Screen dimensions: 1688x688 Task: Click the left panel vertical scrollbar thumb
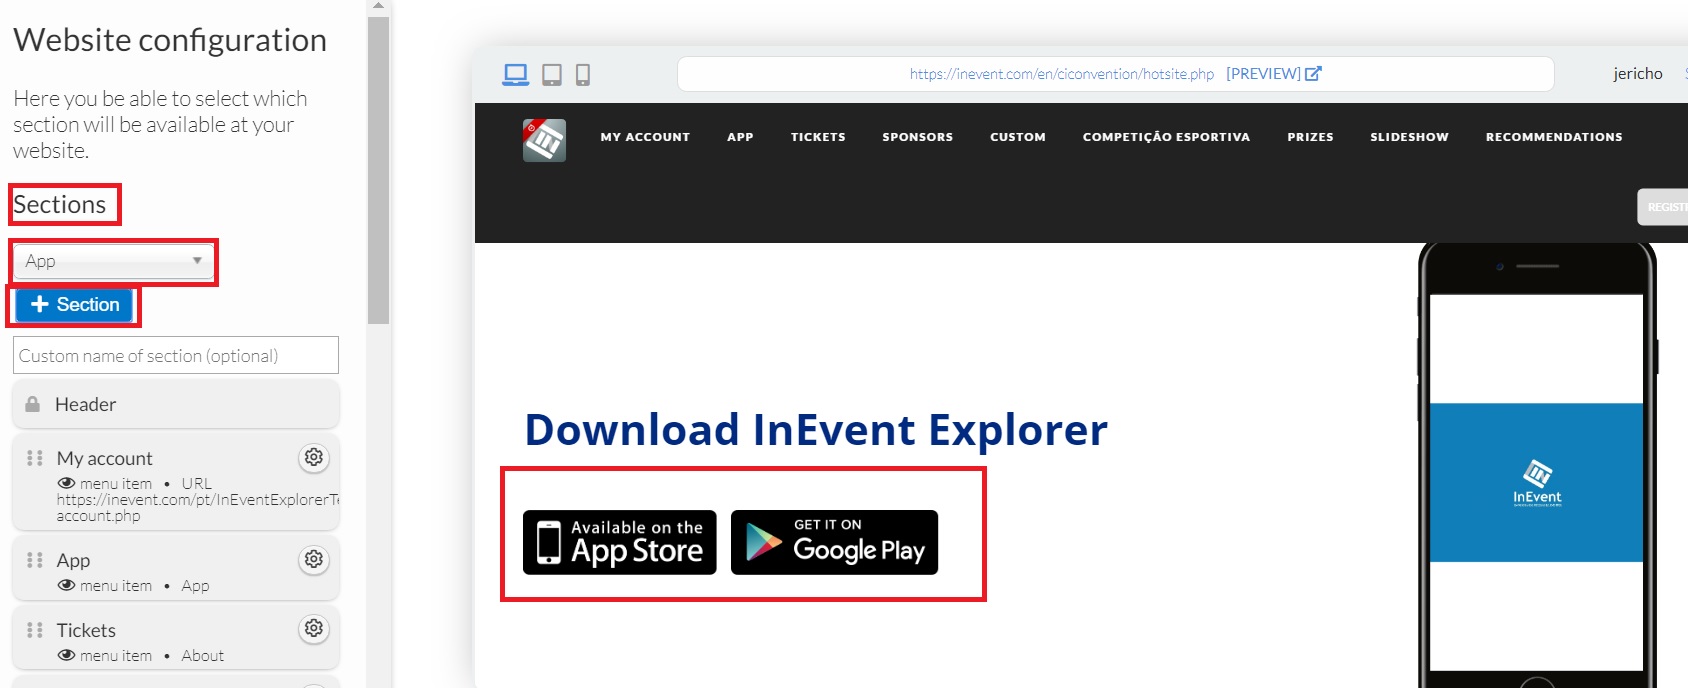(378, 170)
